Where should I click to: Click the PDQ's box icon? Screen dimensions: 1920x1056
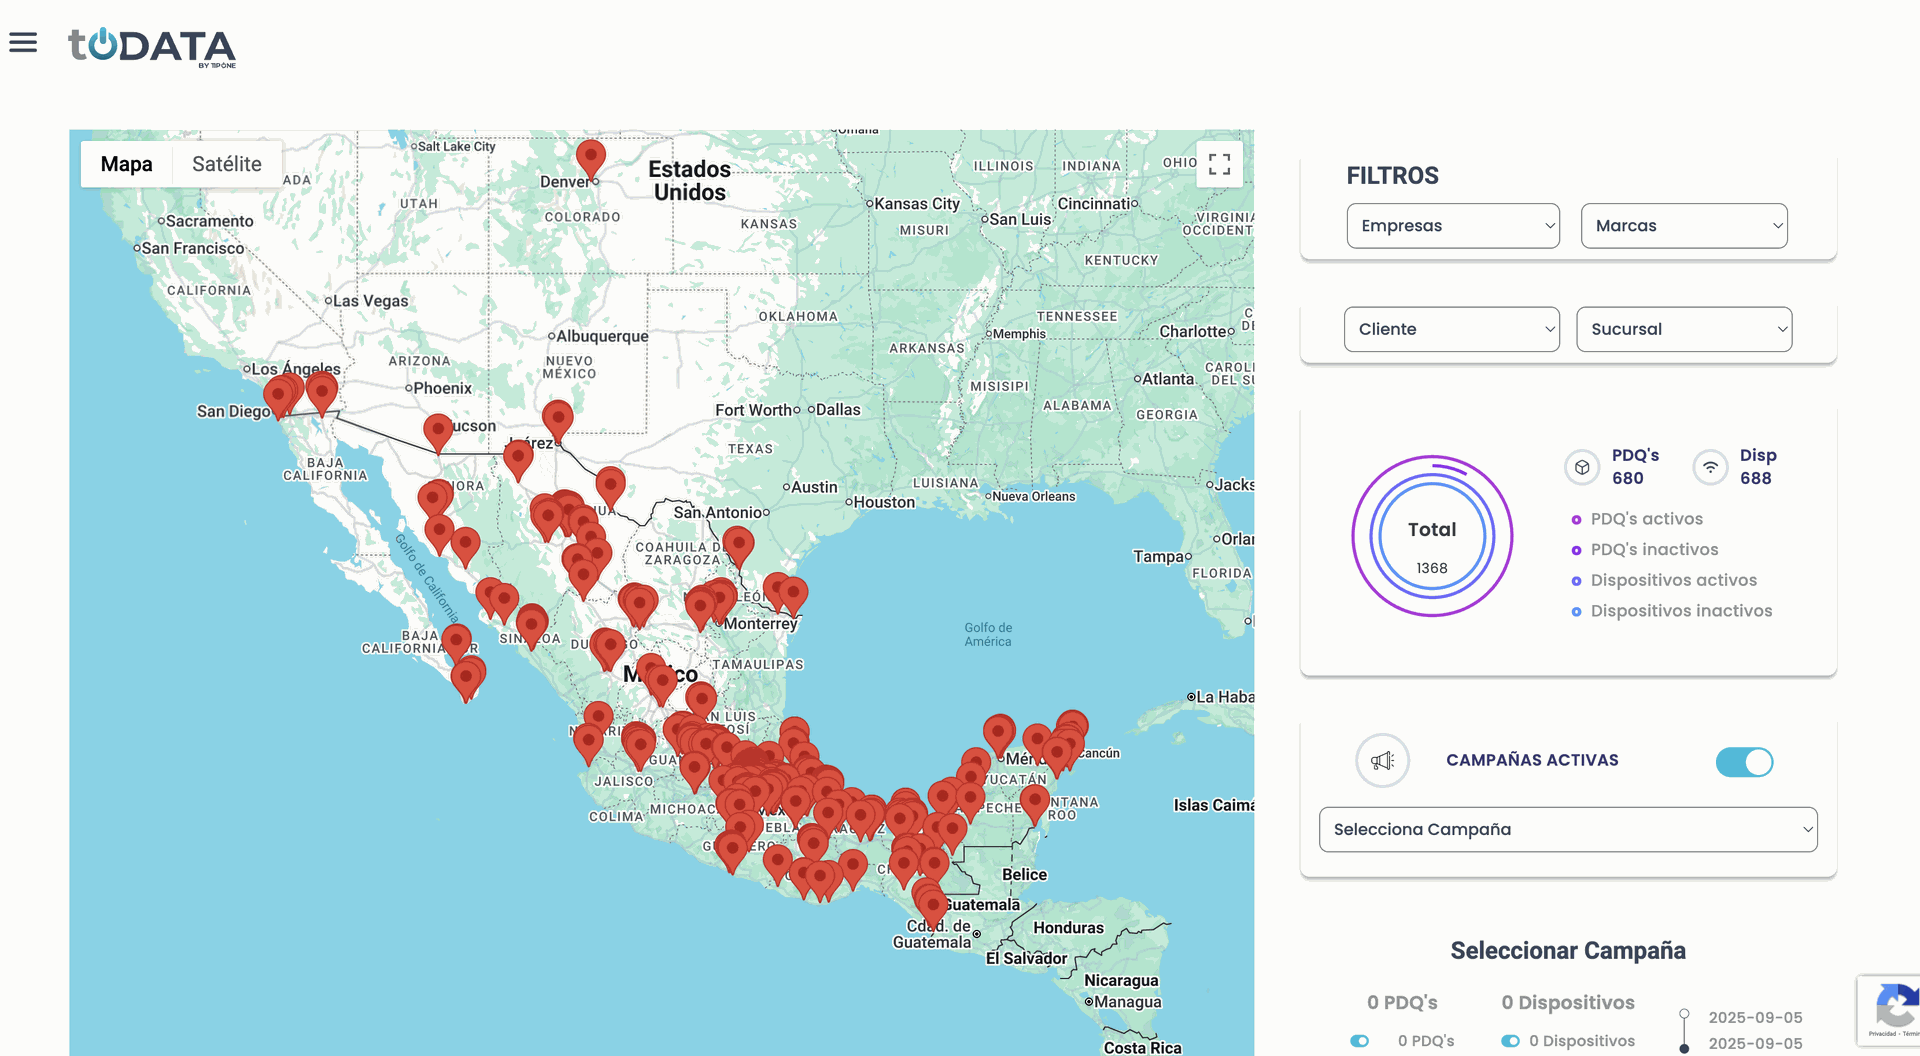point(1582,467)
